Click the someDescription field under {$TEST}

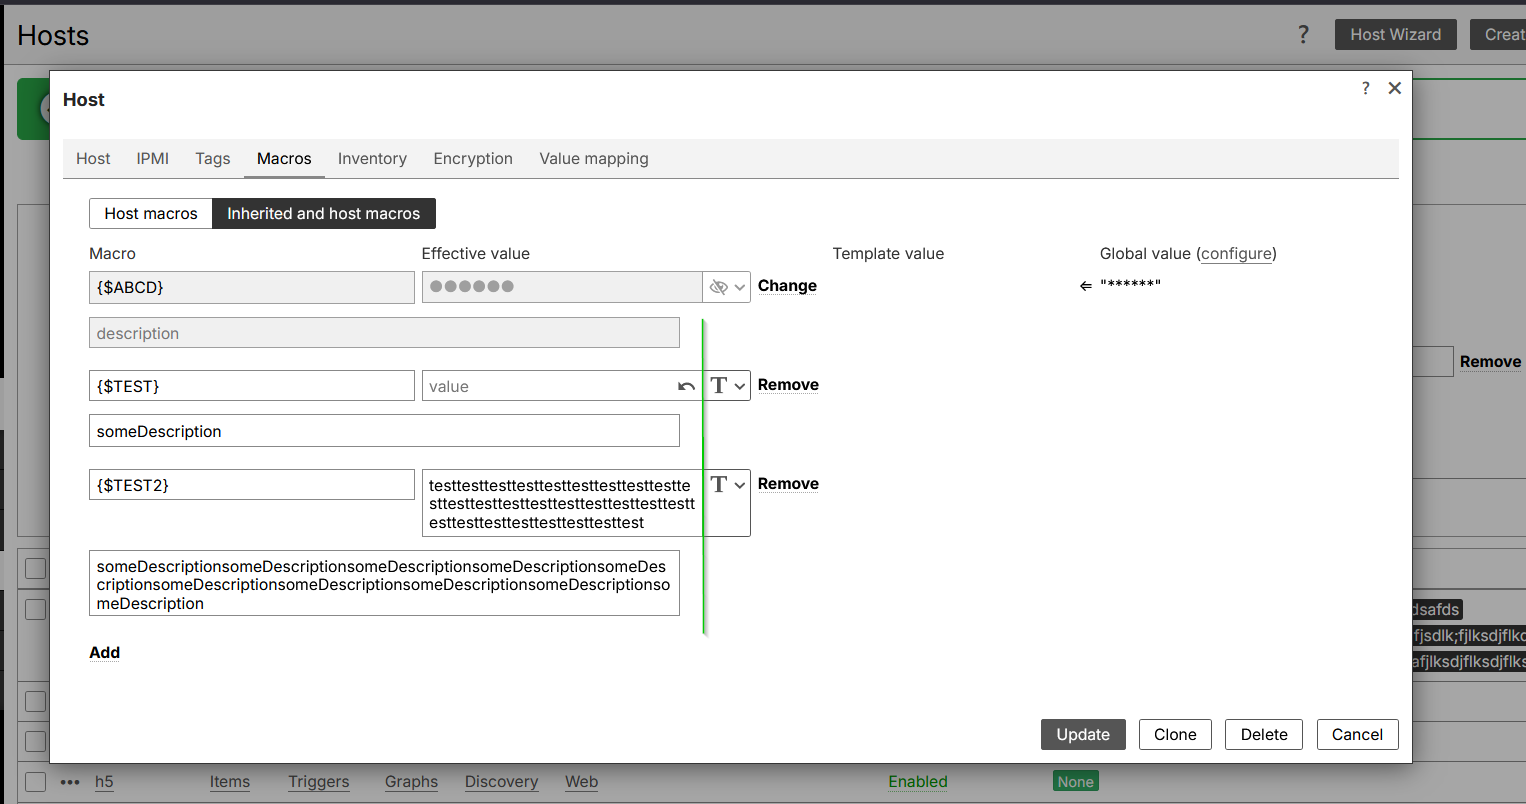pos(384,431)
